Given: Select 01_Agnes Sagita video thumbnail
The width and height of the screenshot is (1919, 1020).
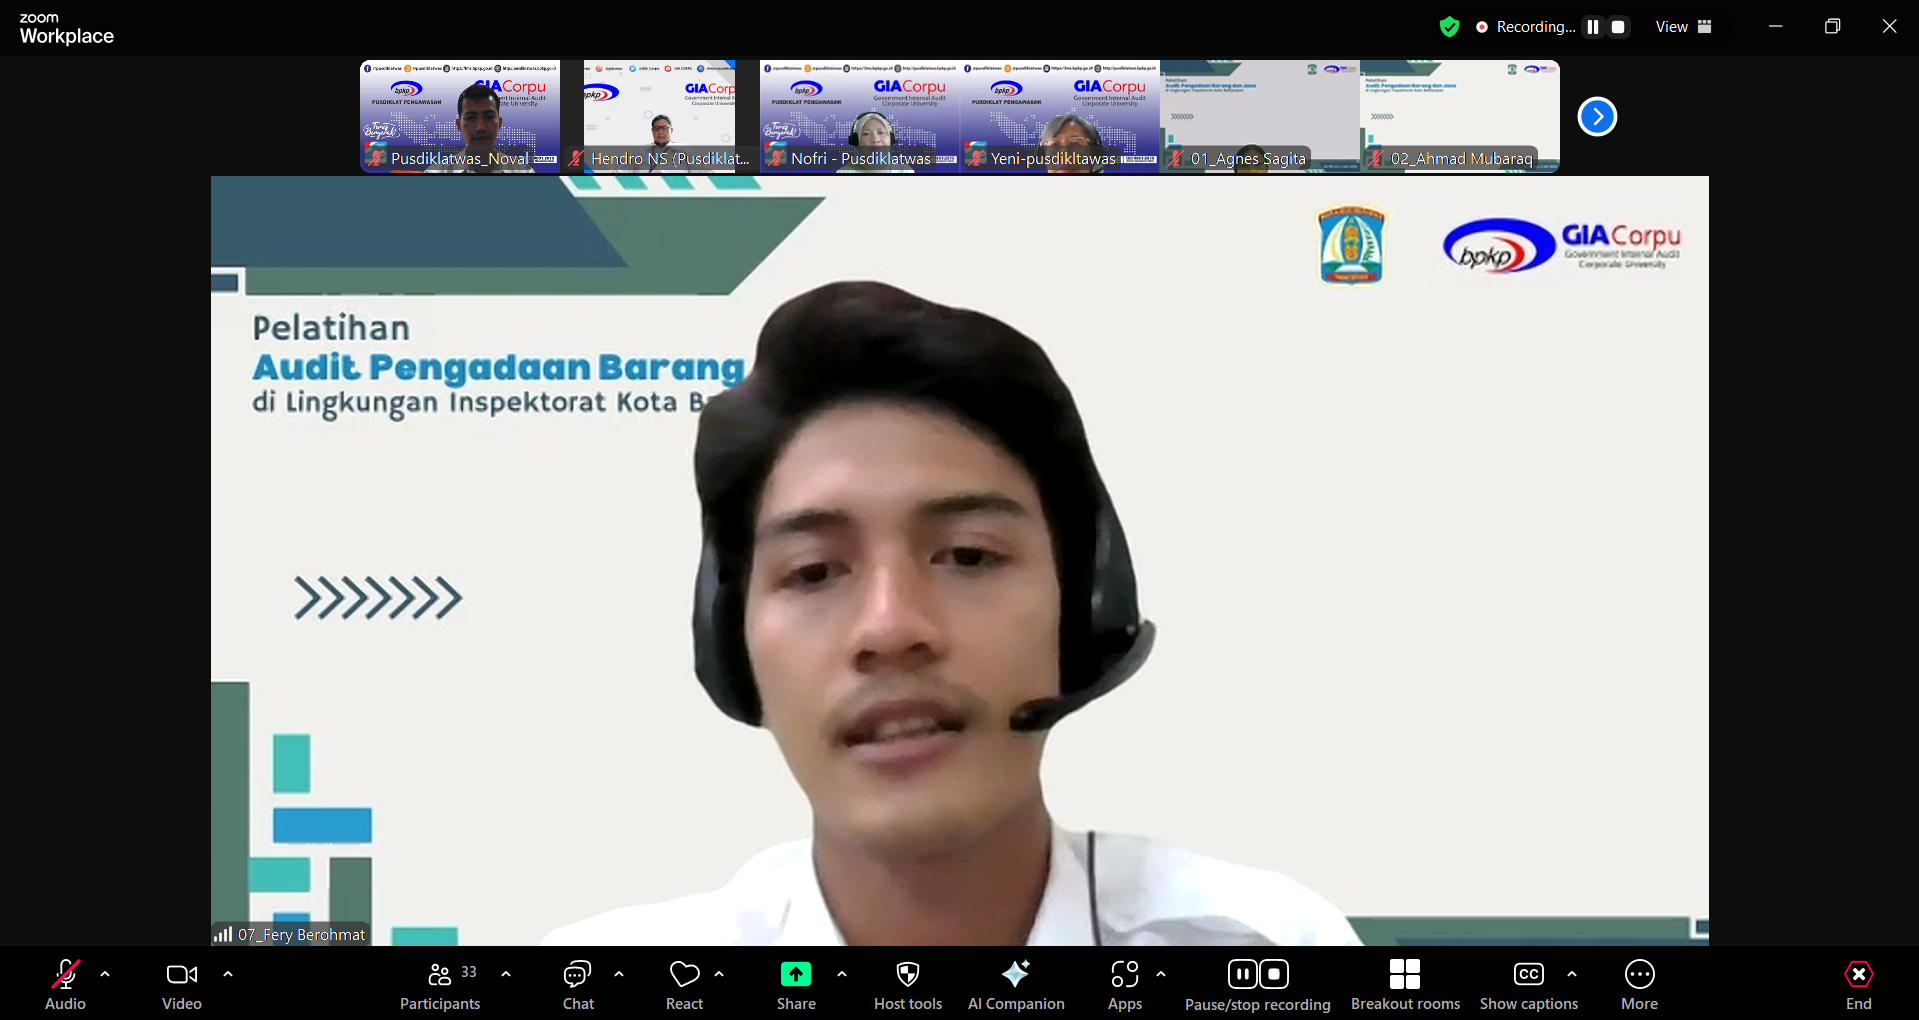Looking at the screenshot, I should pos(1258,115).
